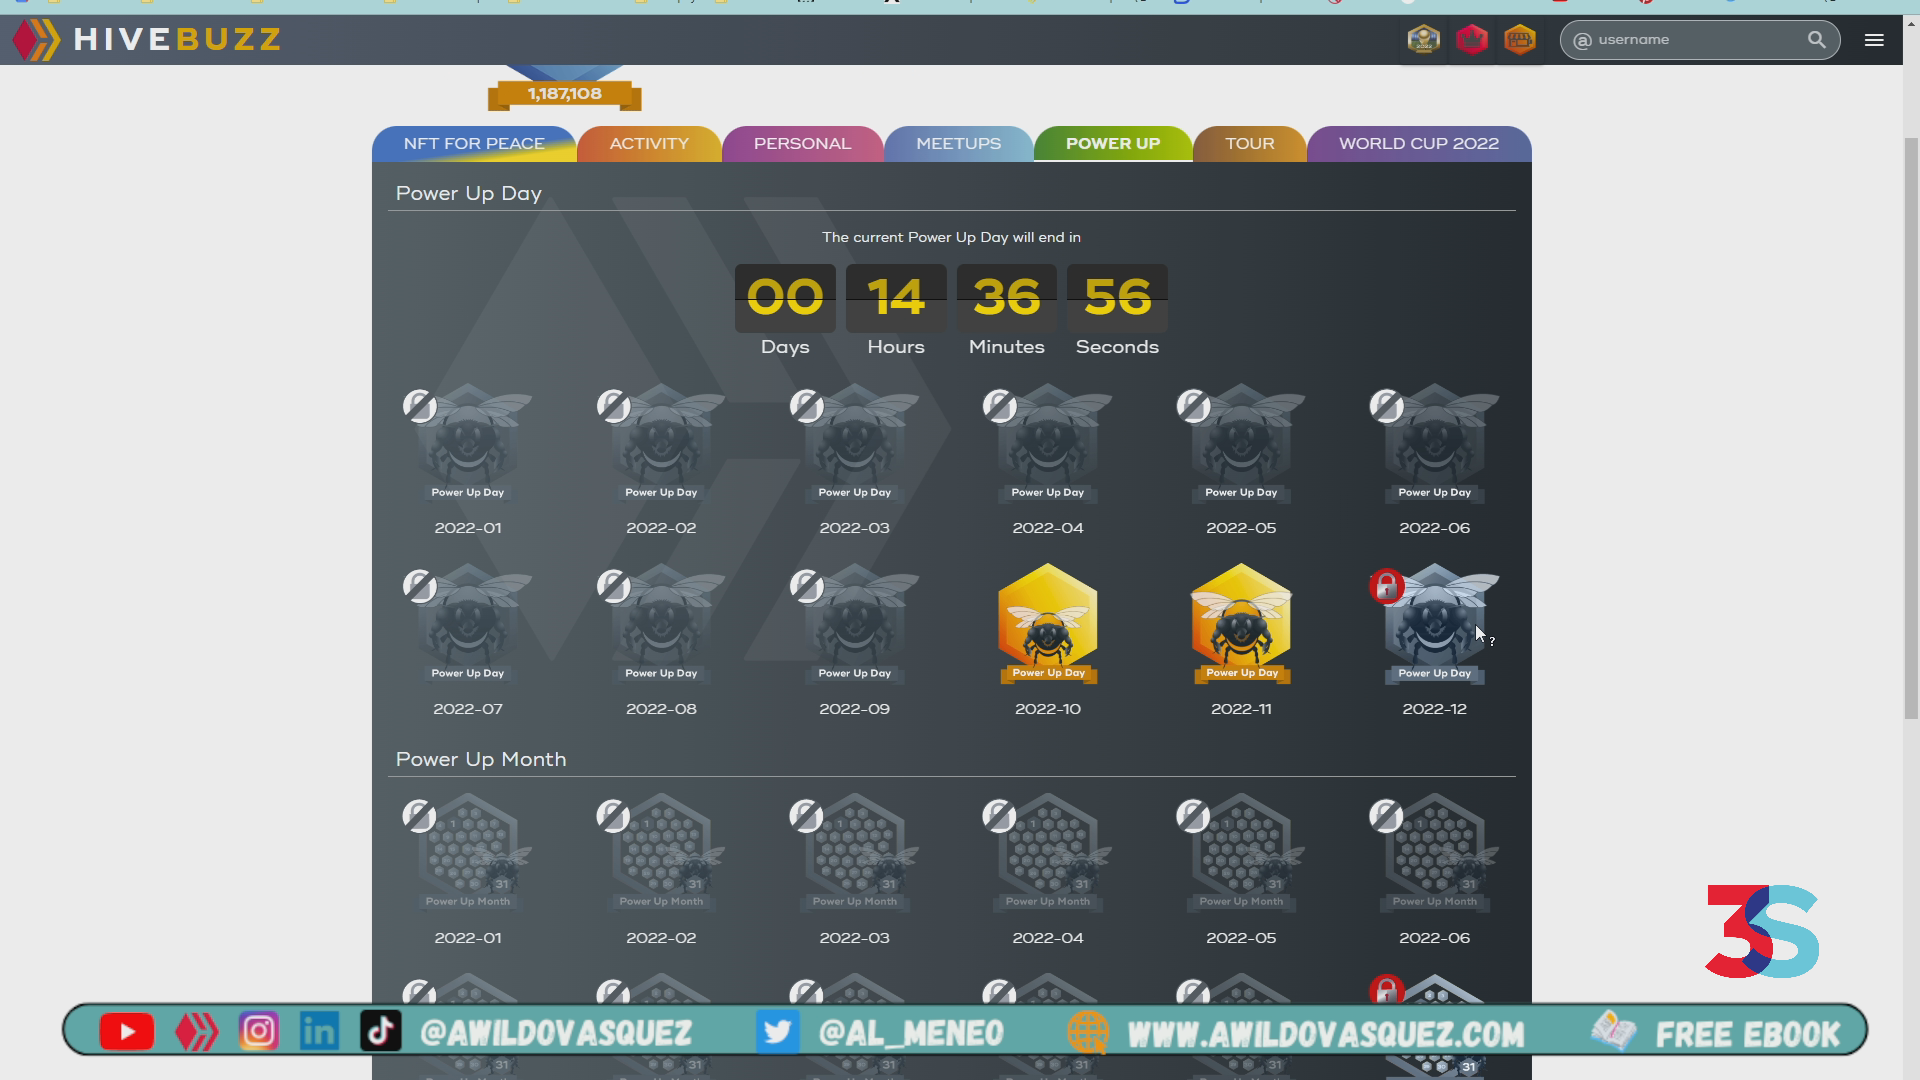
Task: Switch to the NFT FOR PEACE tab
Action: (474, 144)
